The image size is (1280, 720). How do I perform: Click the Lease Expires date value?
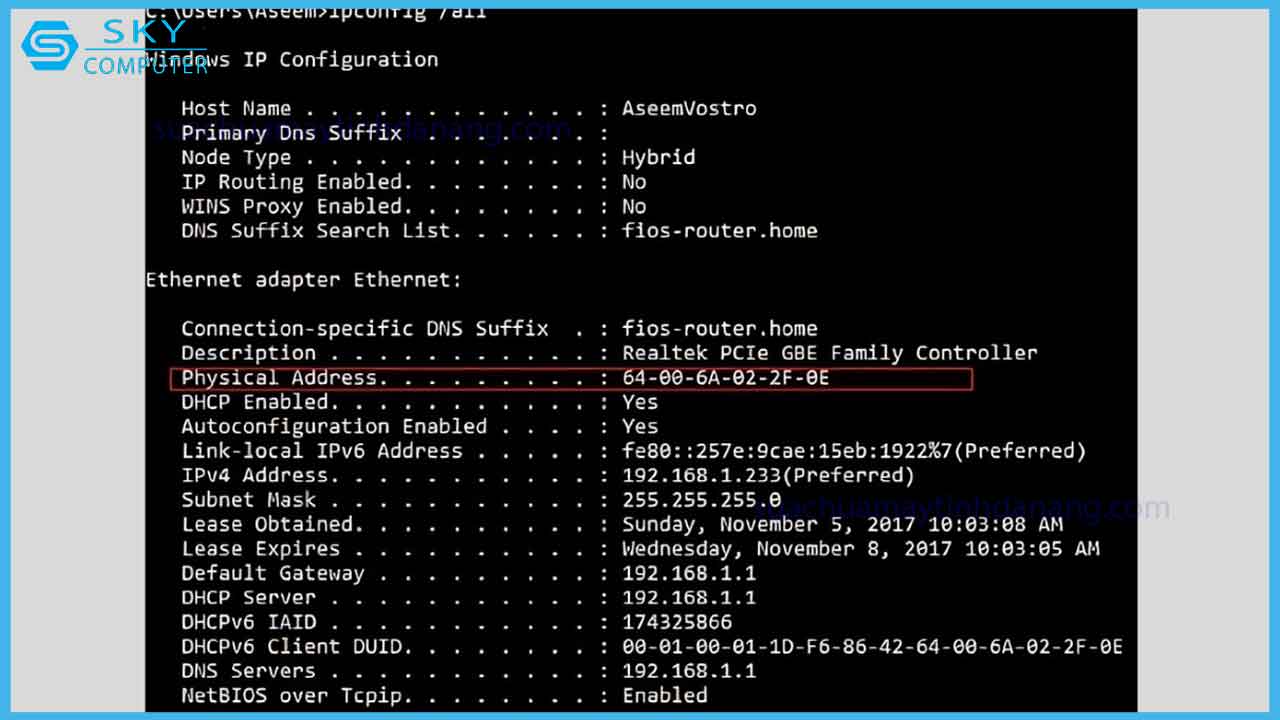pos(860,548)
